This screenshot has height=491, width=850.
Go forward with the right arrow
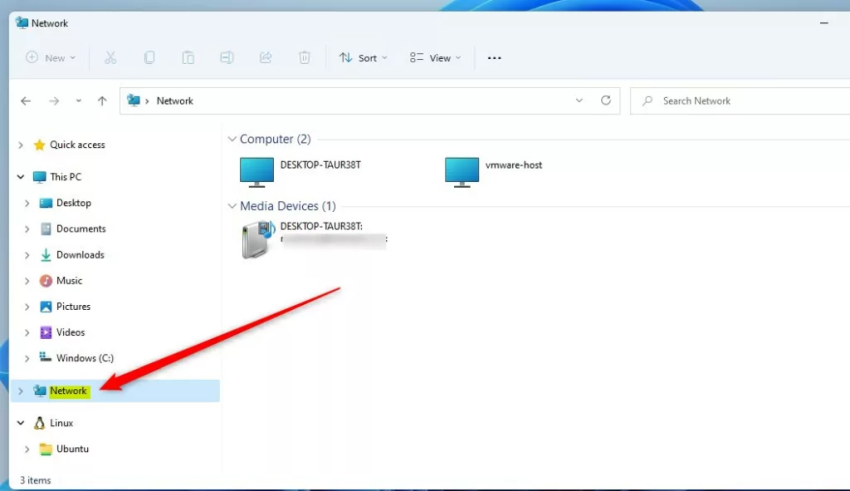click(x=54, y=101)
